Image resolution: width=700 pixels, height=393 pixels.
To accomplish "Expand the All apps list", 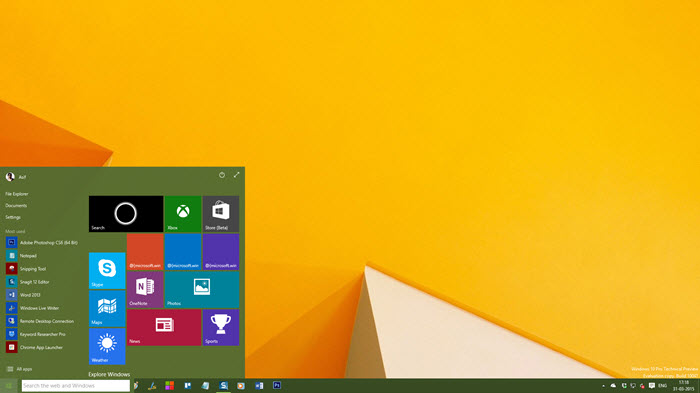I will click(19, 369).
